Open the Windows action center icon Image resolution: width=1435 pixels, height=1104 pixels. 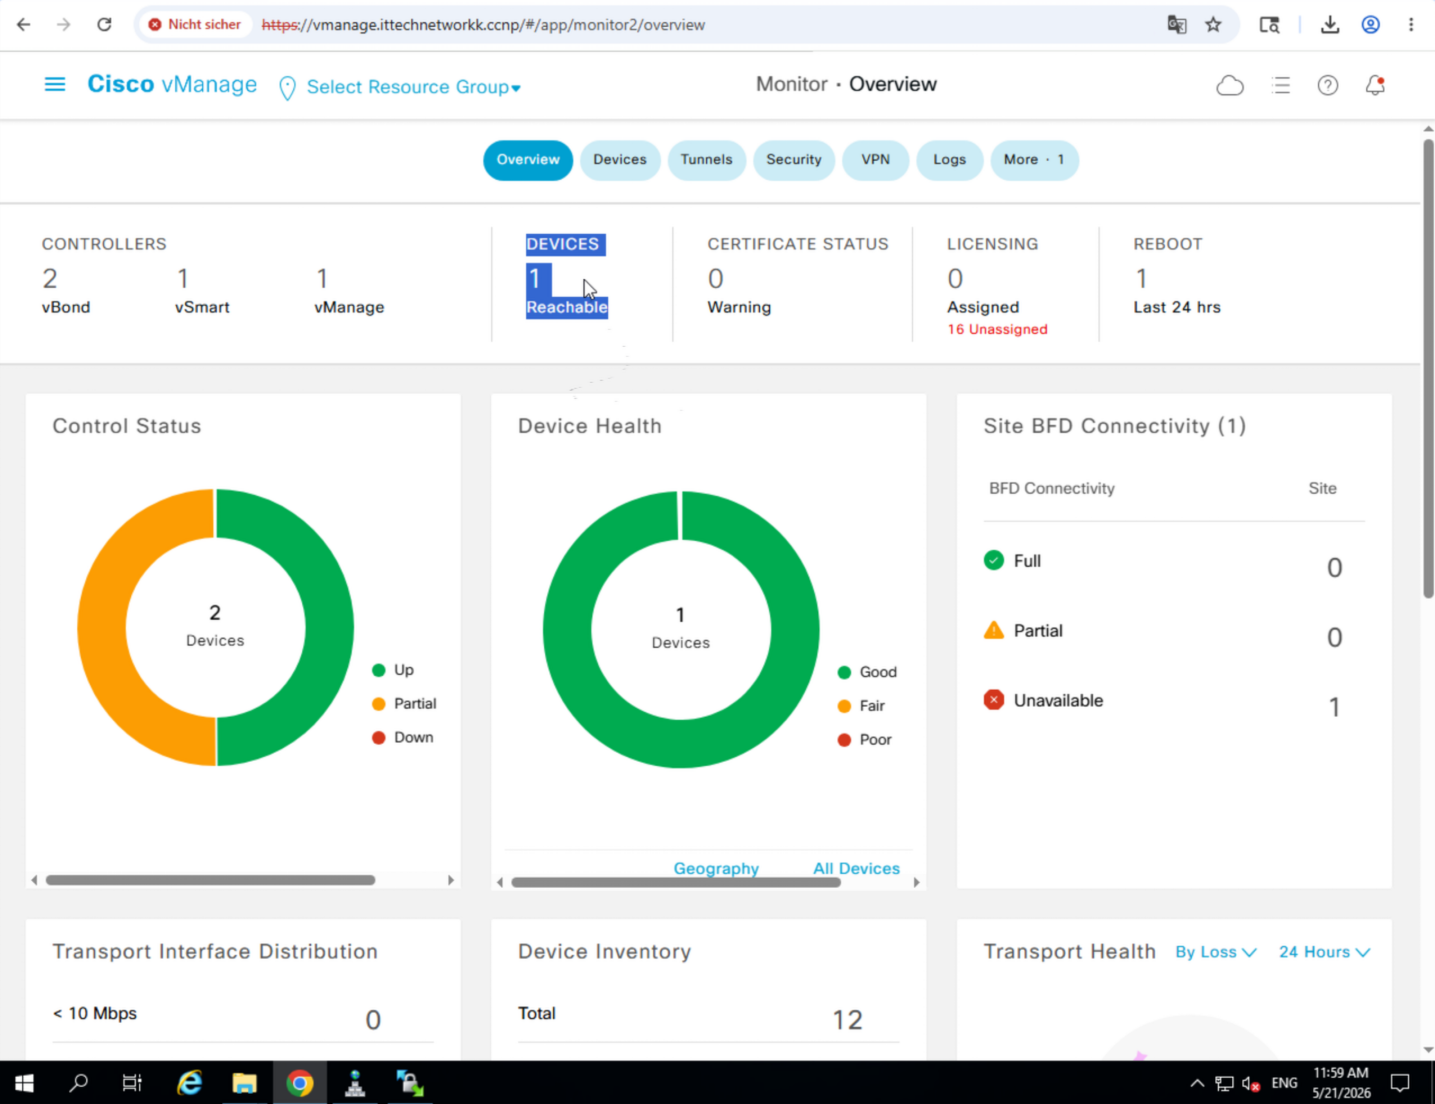[1400, 1083]
